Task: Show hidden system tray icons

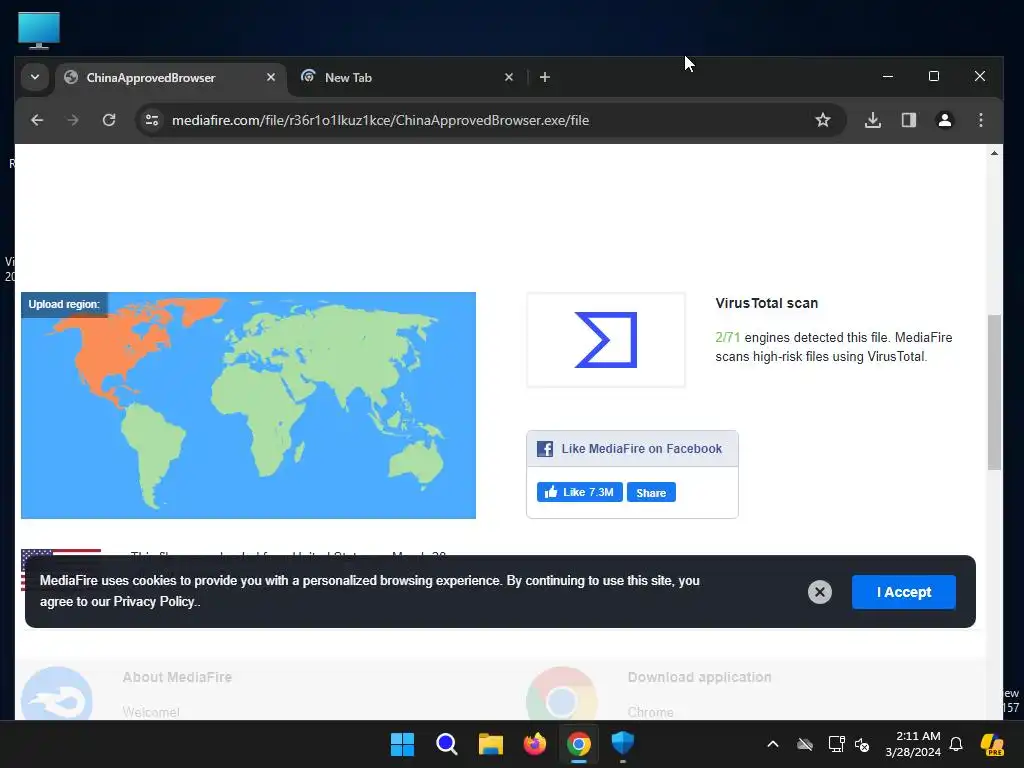Action: pos(773,744)
